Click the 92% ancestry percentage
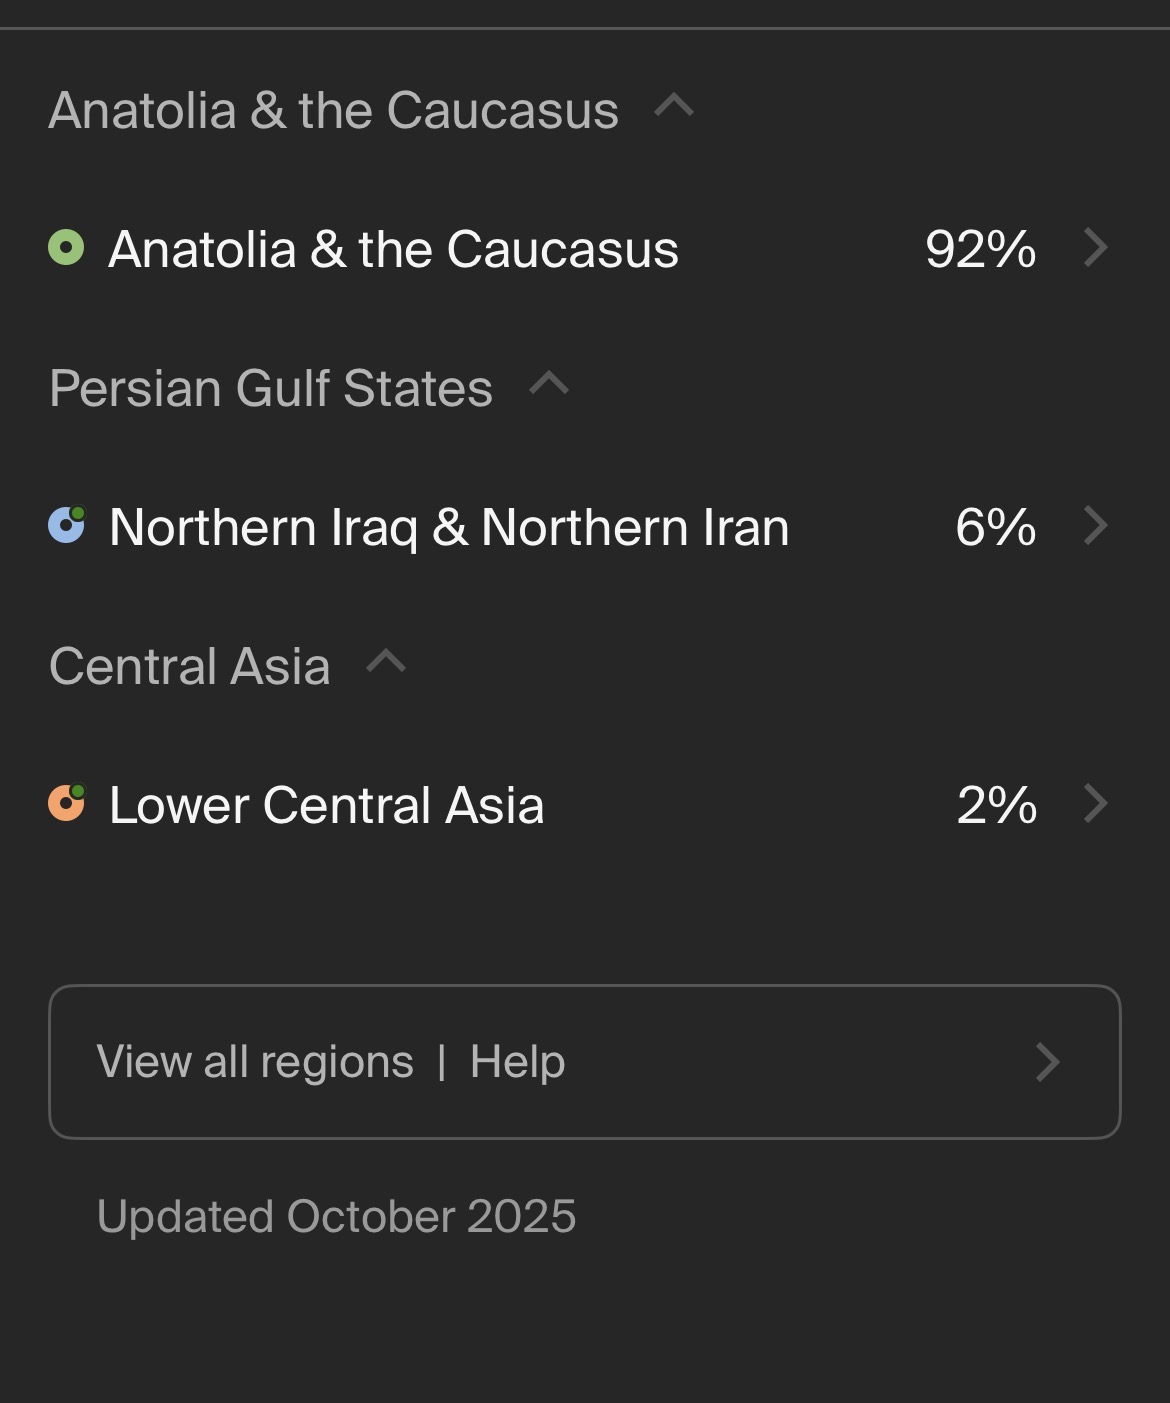 pos(980,249)
